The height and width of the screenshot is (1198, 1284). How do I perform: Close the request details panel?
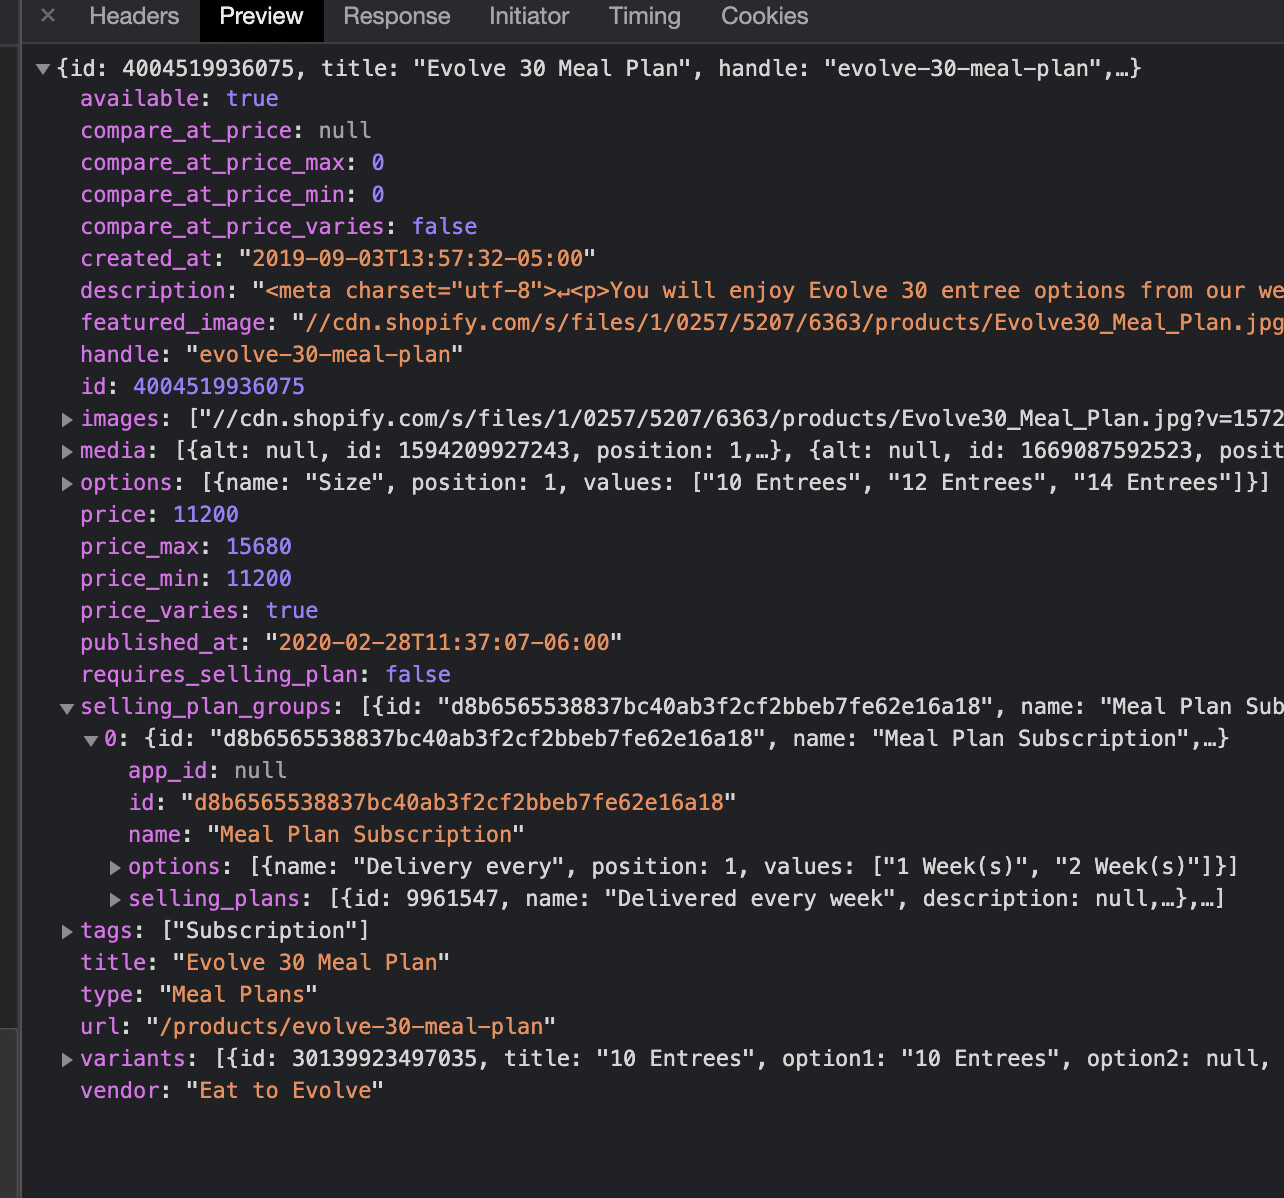point(48,16)
